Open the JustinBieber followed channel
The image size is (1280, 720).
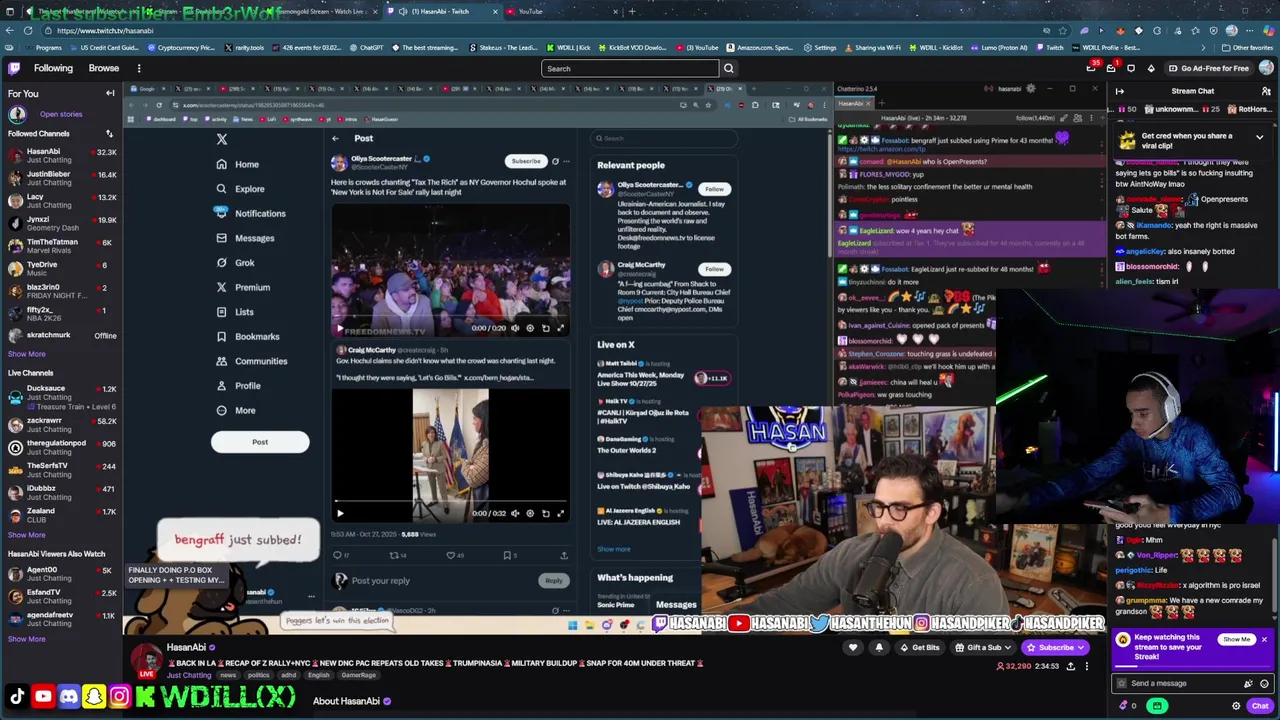tap(60, 178)
